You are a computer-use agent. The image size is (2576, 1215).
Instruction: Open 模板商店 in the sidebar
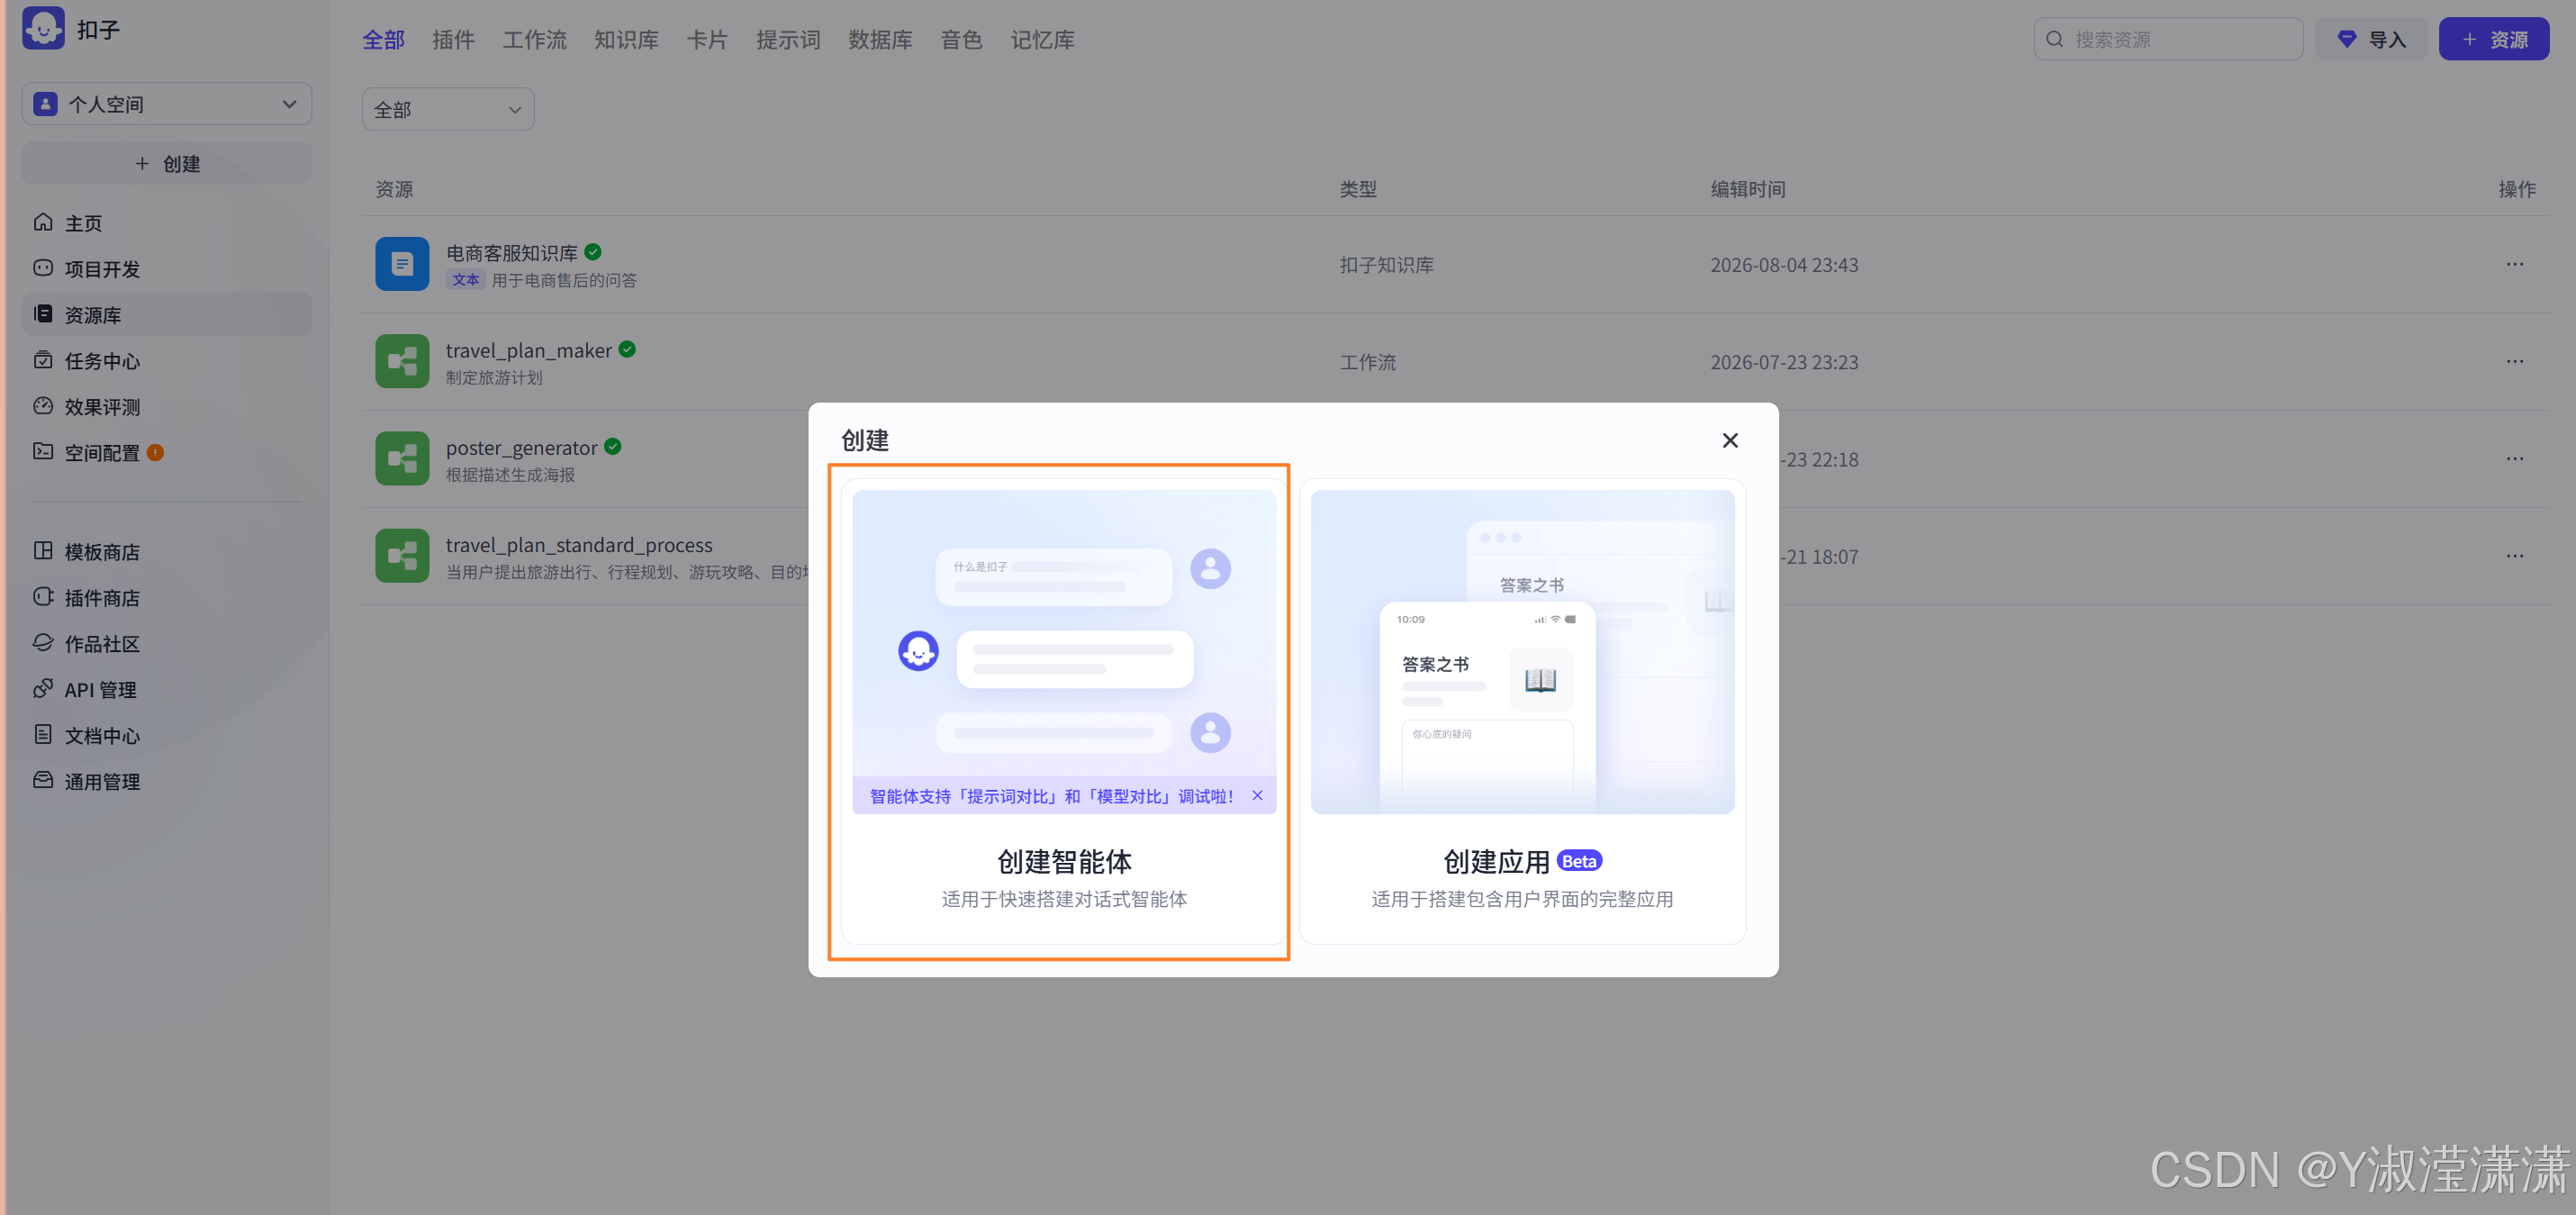coord(167,552)
